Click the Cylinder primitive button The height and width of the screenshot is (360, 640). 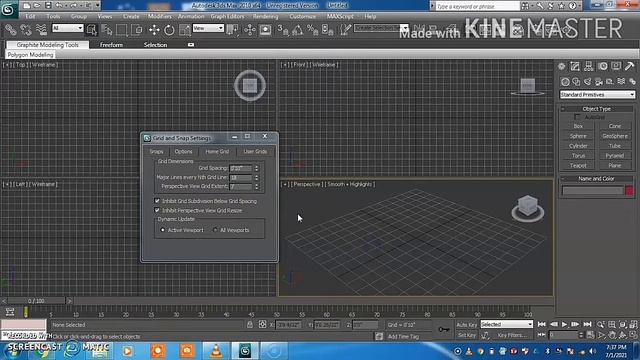tap(578, 146)
